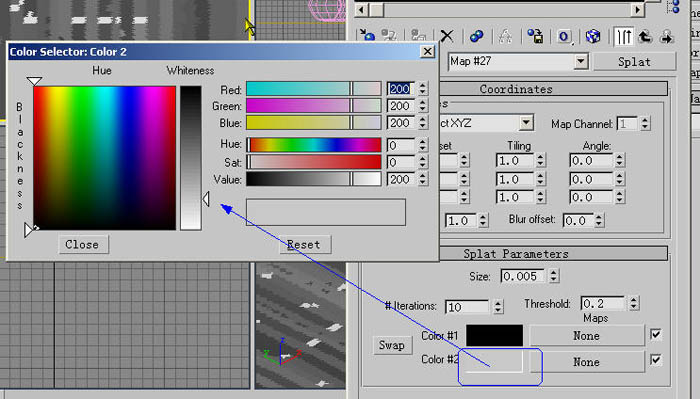Viewport: 700px width, 399px height.
Task: Click the Value brightness slider
Action: 314,179
